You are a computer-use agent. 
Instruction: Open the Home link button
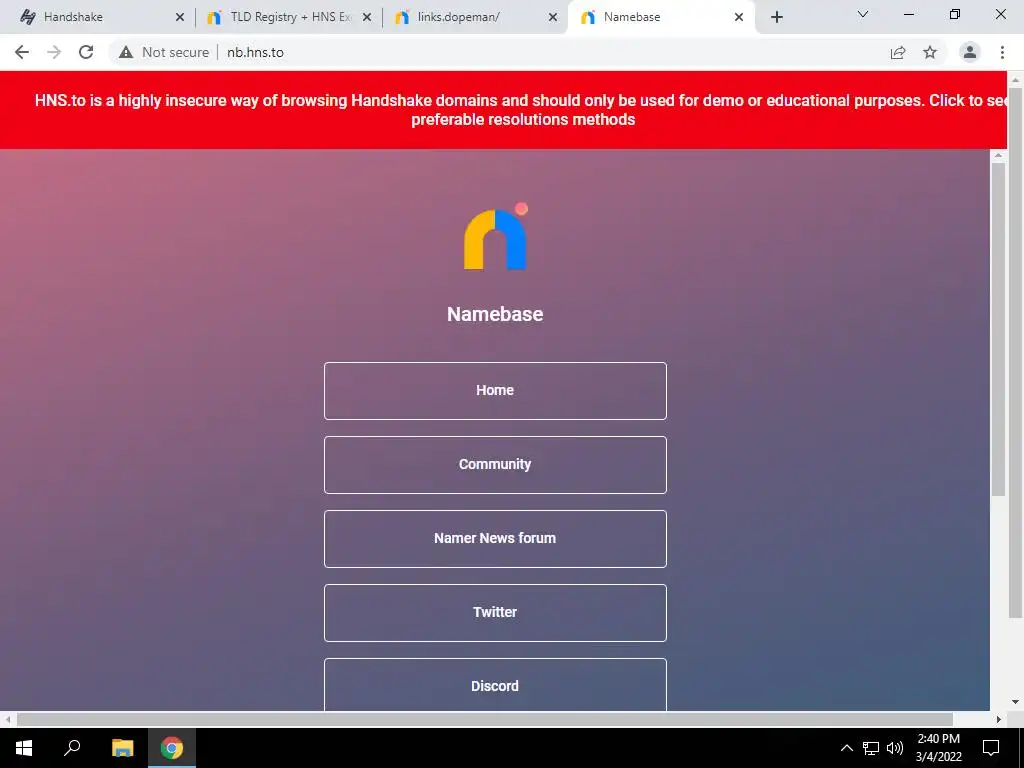pyautogui.click(x=495, y=391)
